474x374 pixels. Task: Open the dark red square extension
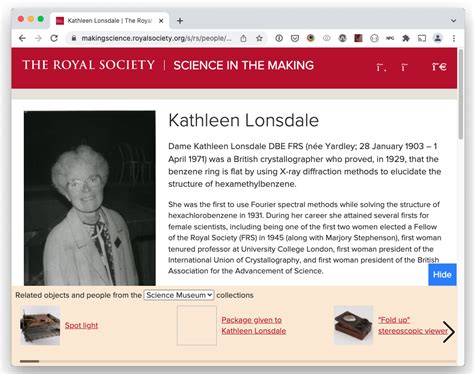pos(358,38)
